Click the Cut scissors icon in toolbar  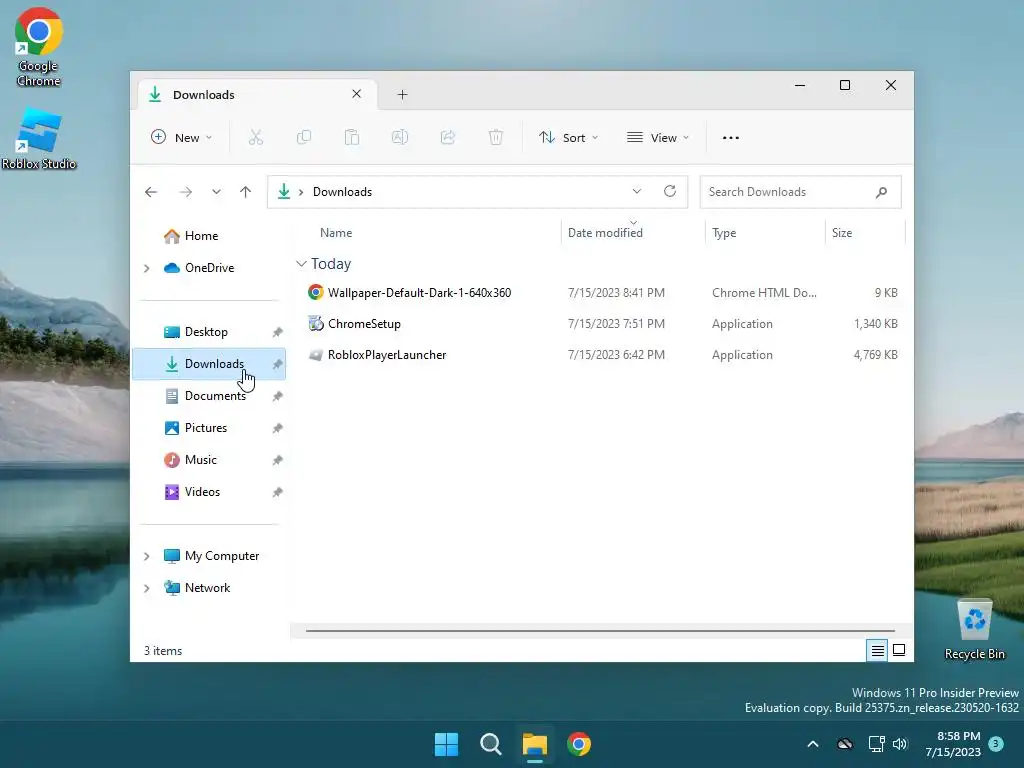(x=255, y=137)
